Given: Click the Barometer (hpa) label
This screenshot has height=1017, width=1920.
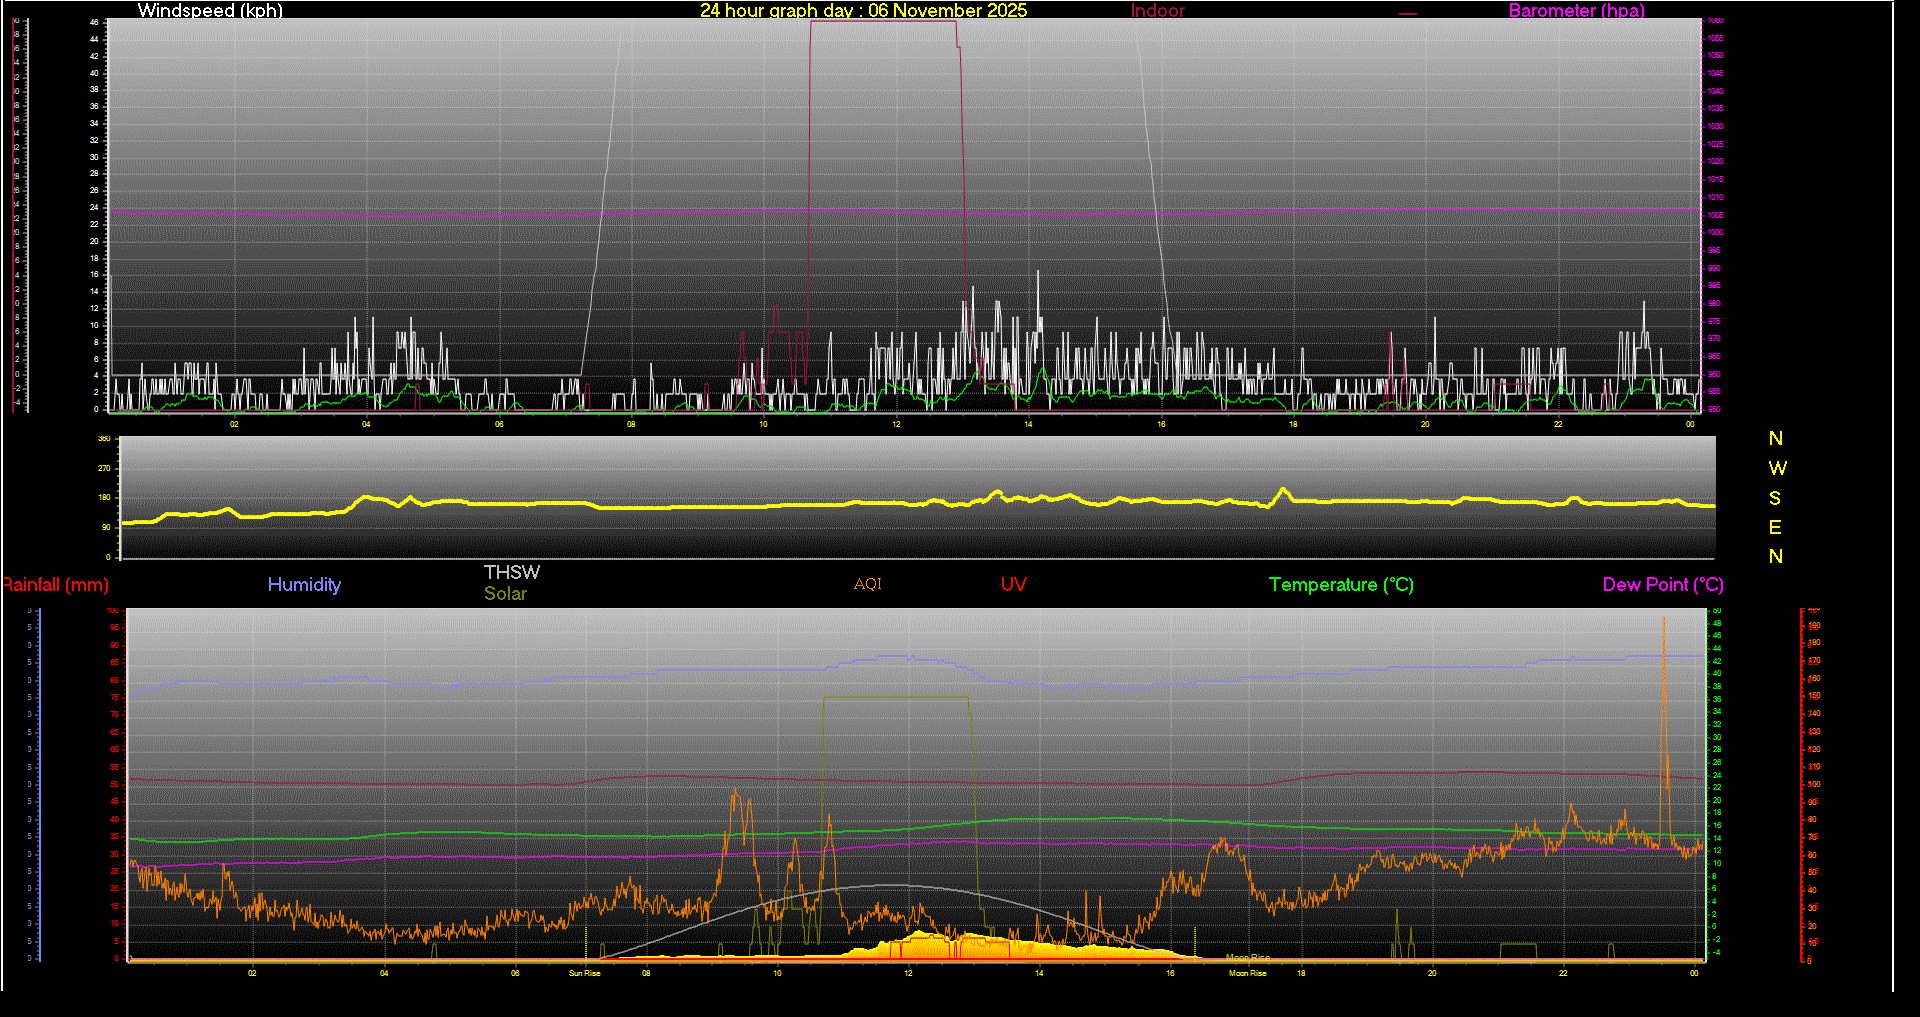Looking at the screenshot, I should [x=1576, y=10].
